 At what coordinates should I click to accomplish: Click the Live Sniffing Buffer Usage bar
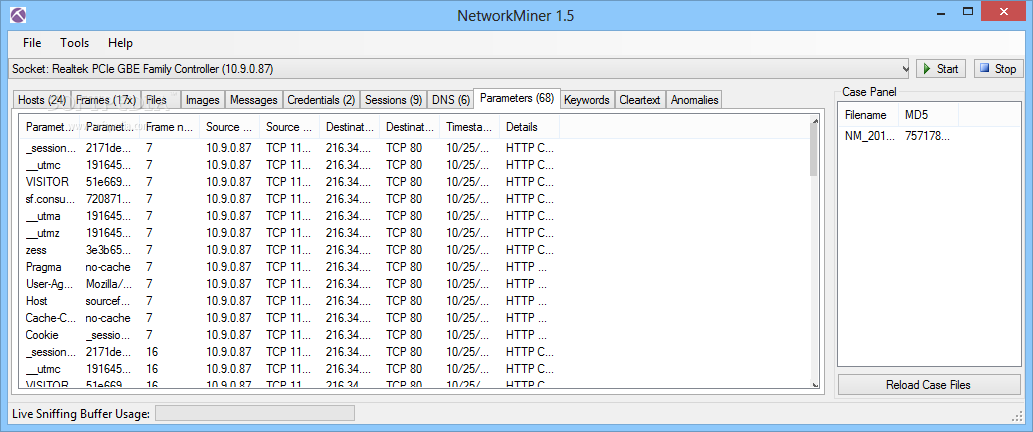coord(254,414)
